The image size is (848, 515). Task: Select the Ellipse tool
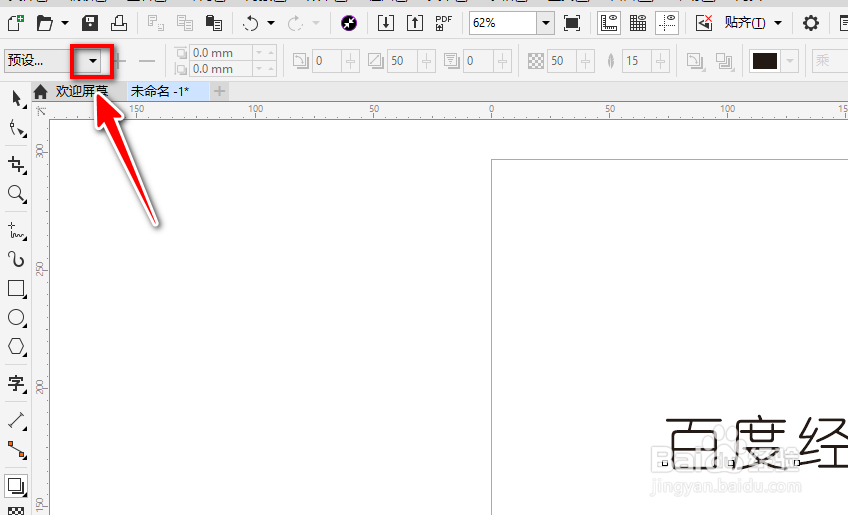pyautogui.click(x=17, y=318)
